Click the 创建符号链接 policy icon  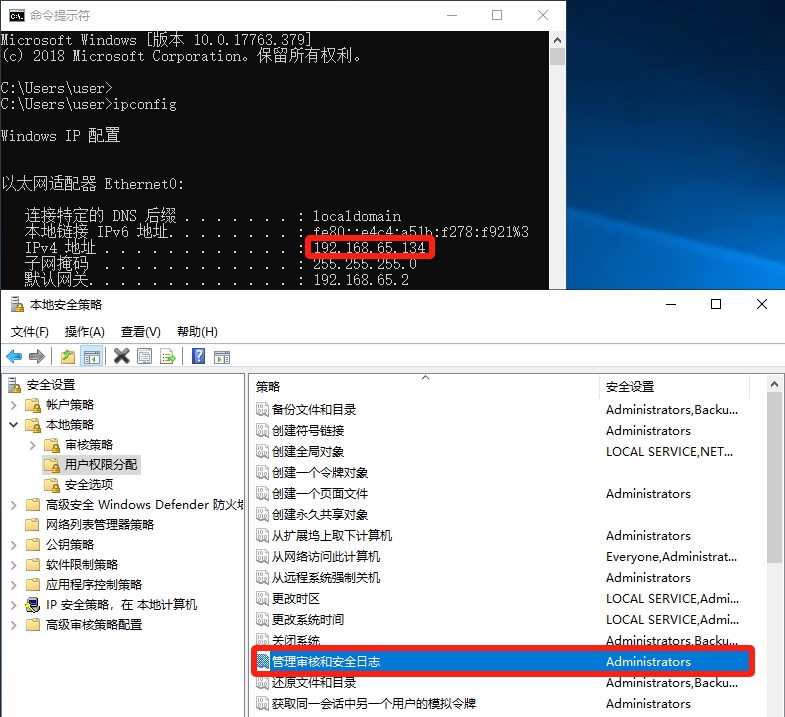[262, 431]
